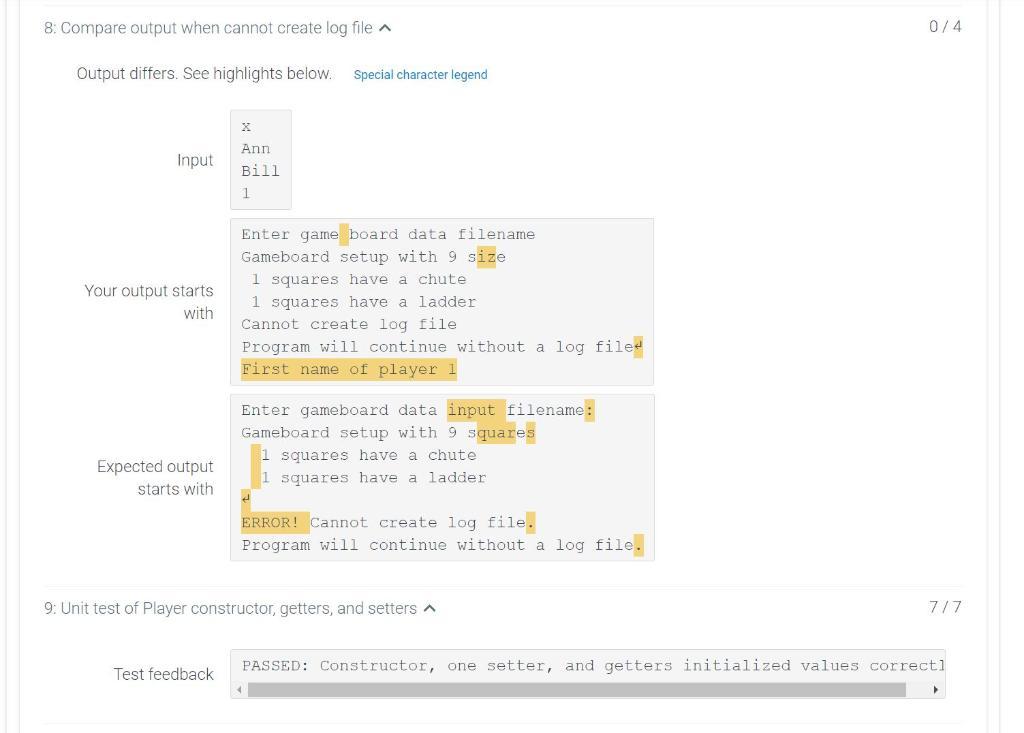Click 'Output differs. See highlights below.' message
Viewport: 1024px width, 733px height.
pyautogui.click(x=204, y=74)
